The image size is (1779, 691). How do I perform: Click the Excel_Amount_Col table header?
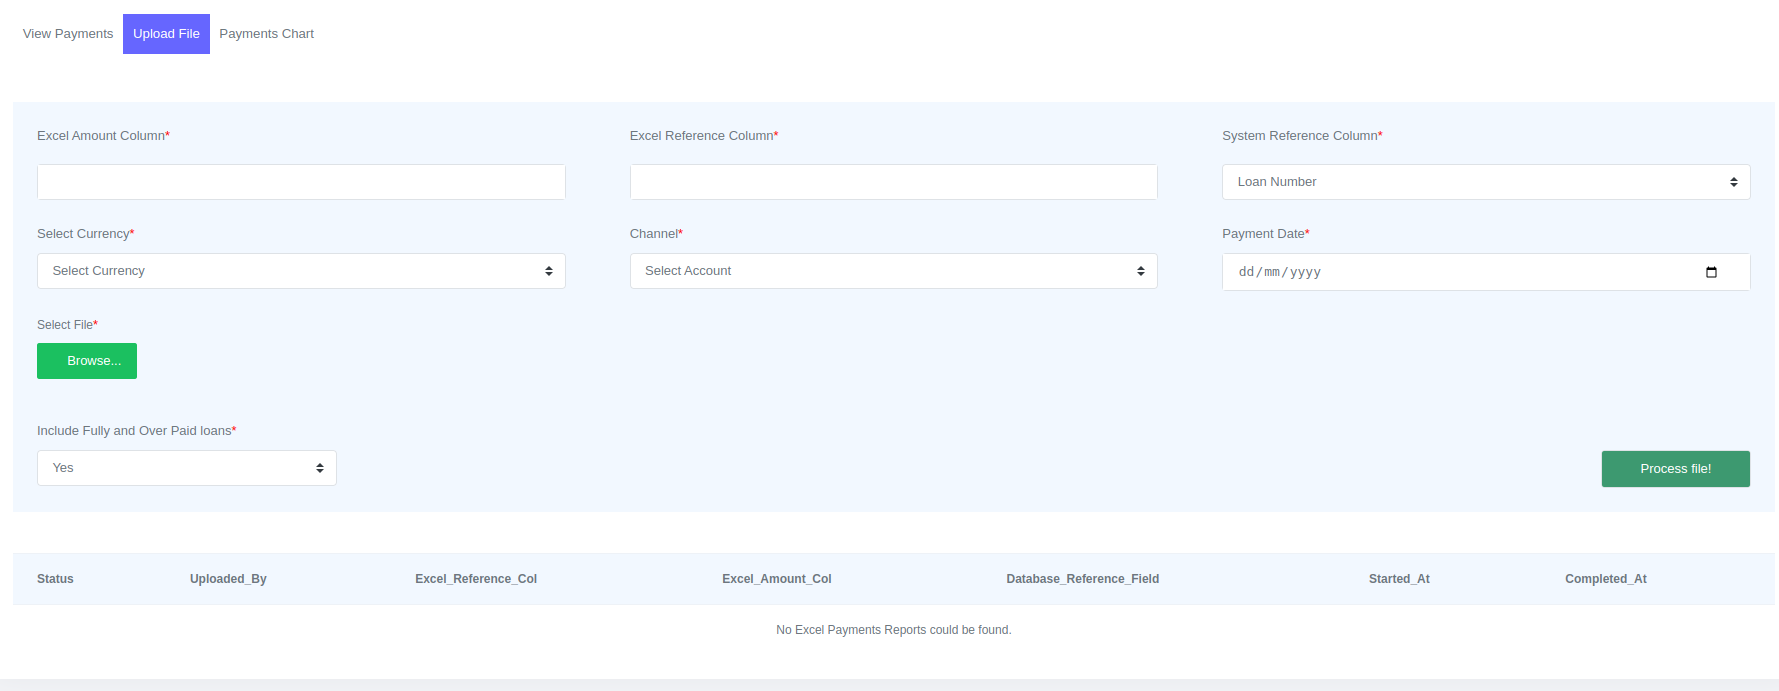776,579
